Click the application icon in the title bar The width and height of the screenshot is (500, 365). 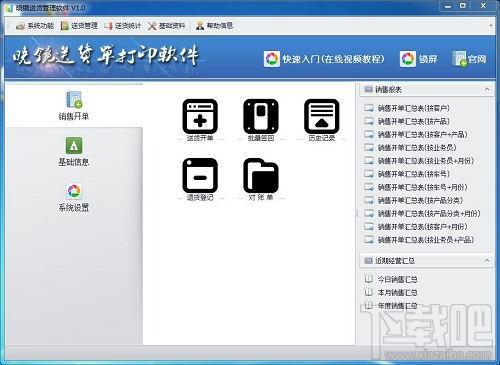(10, 8)
